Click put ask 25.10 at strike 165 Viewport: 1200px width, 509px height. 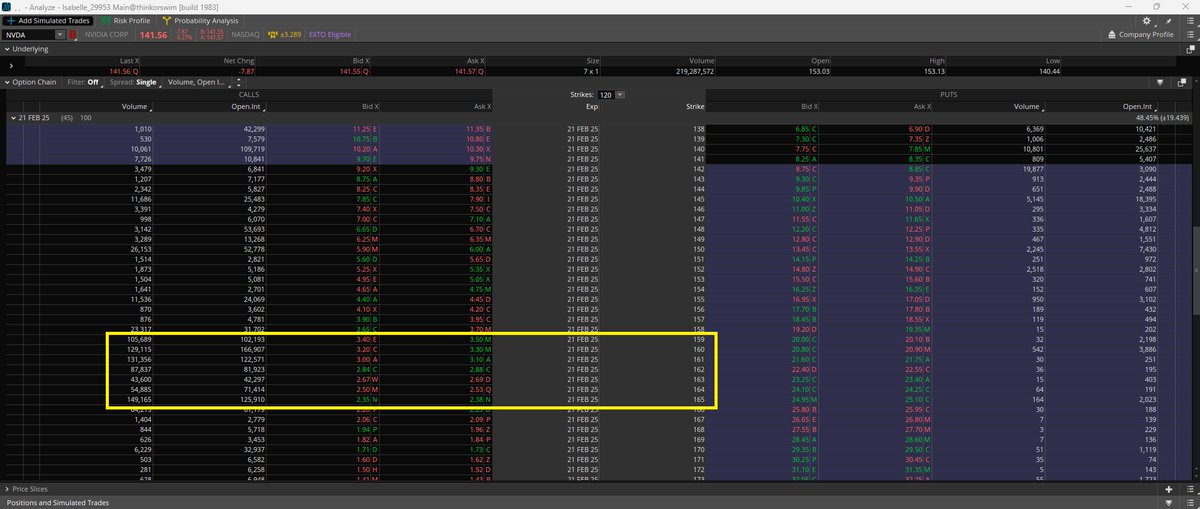point(917,402)
